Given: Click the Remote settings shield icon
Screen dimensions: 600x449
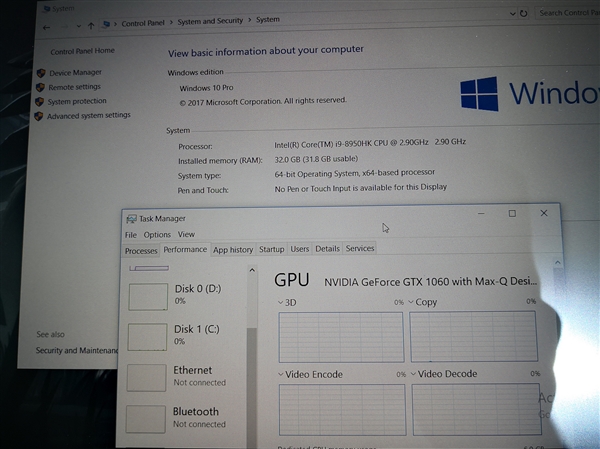Looking at the screenshot, I should (x=40, y=87).
